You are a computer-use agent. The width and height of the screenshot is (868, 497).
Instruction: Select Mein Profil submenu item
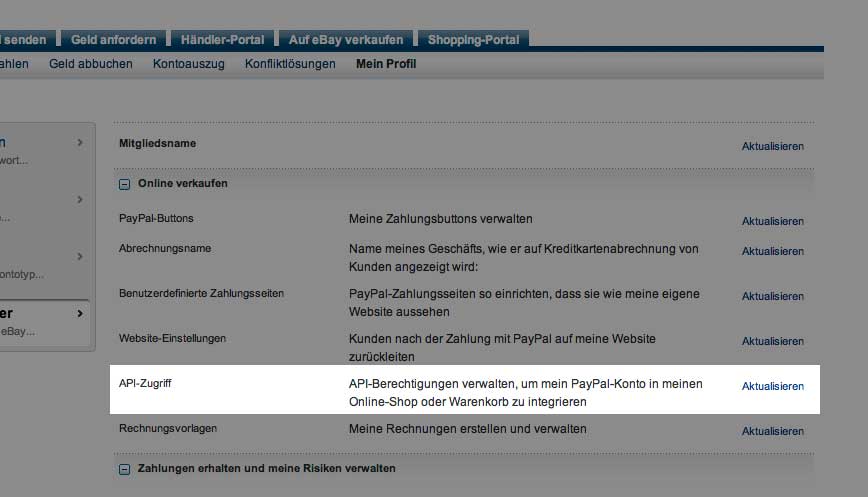point(386,64)
